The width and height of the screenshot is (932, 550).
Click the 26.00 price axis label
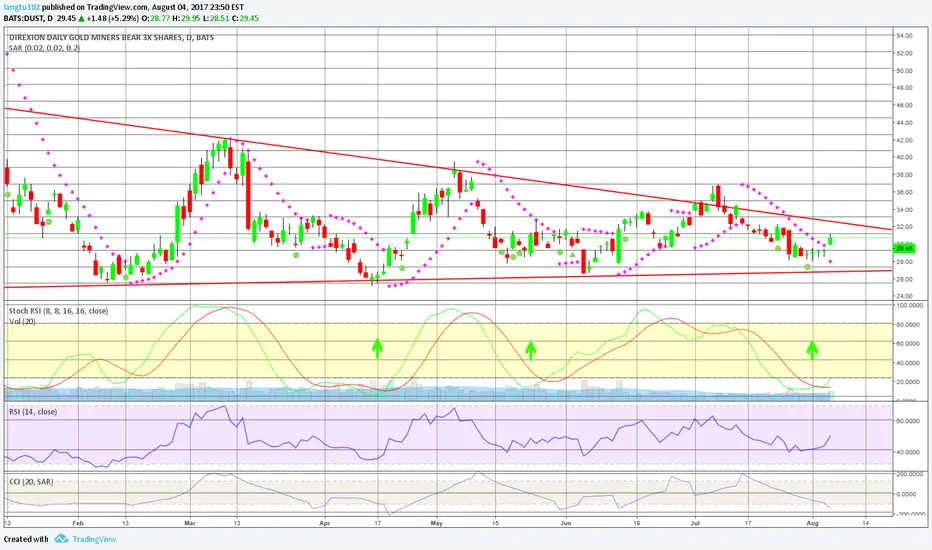[x=904, y=279]
